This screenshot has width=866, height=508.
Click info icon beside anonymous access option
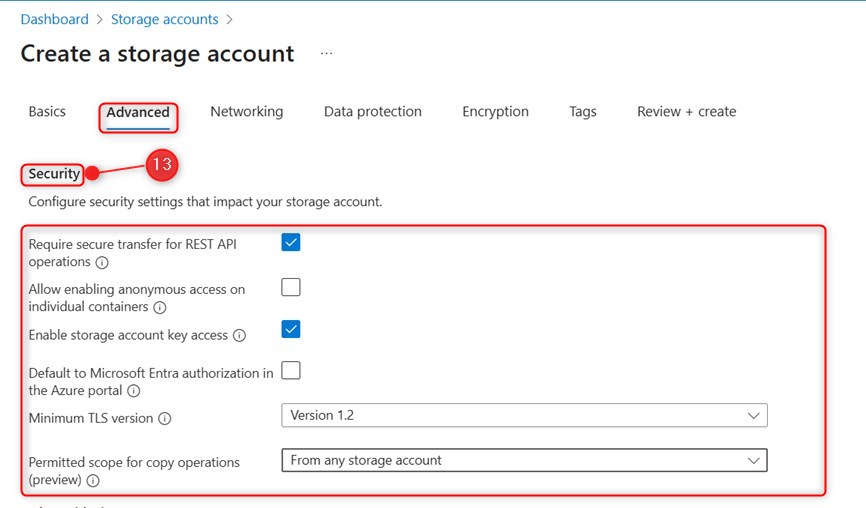tap(160, 308)
